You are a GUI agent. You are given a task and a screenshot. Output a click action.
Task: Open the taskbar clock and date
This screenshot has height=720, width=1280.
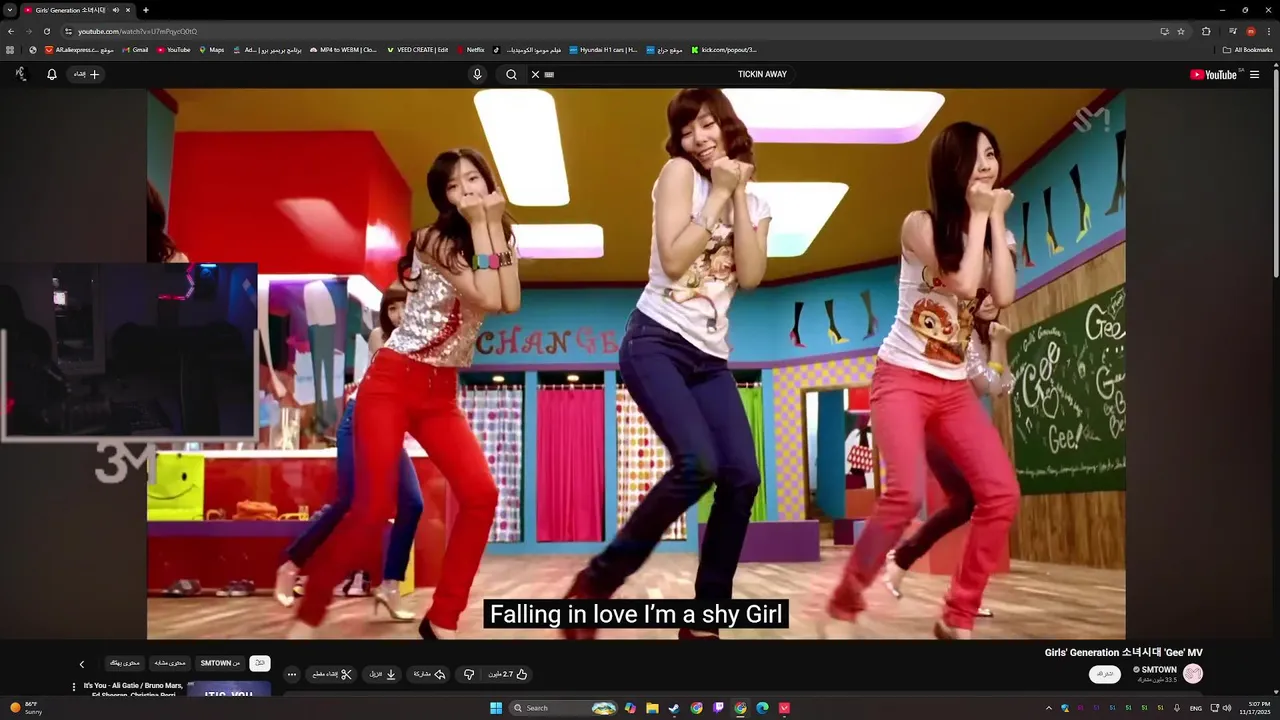tap(1253, 708)
